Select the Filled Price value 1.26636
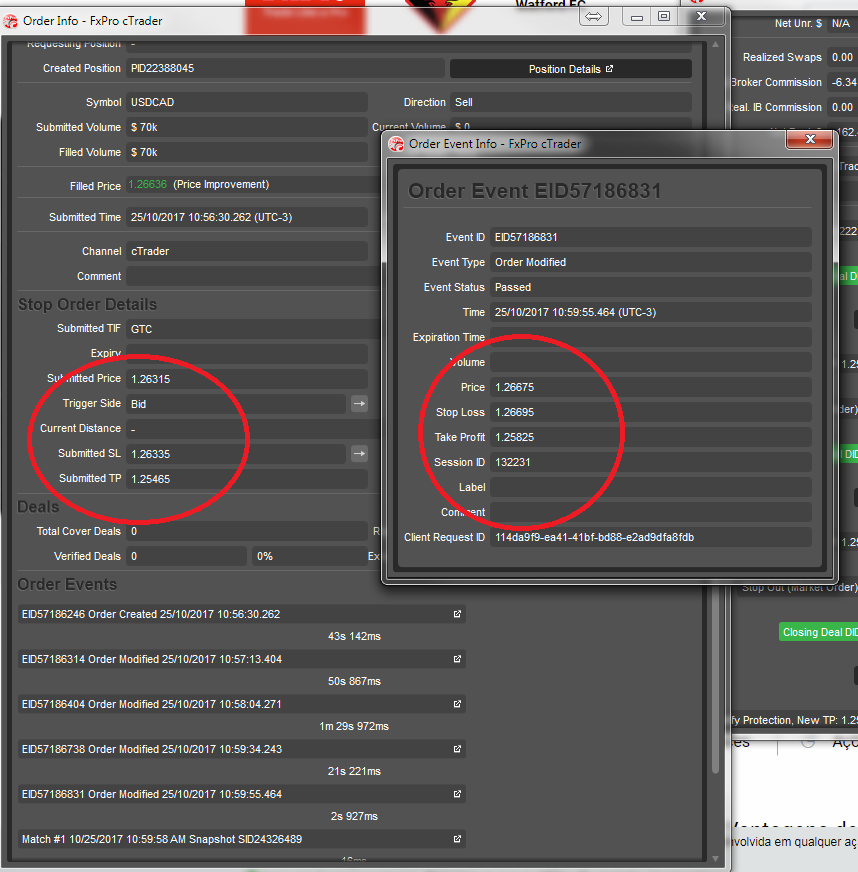This screenshot has height=872, width=858. (147, 185)
